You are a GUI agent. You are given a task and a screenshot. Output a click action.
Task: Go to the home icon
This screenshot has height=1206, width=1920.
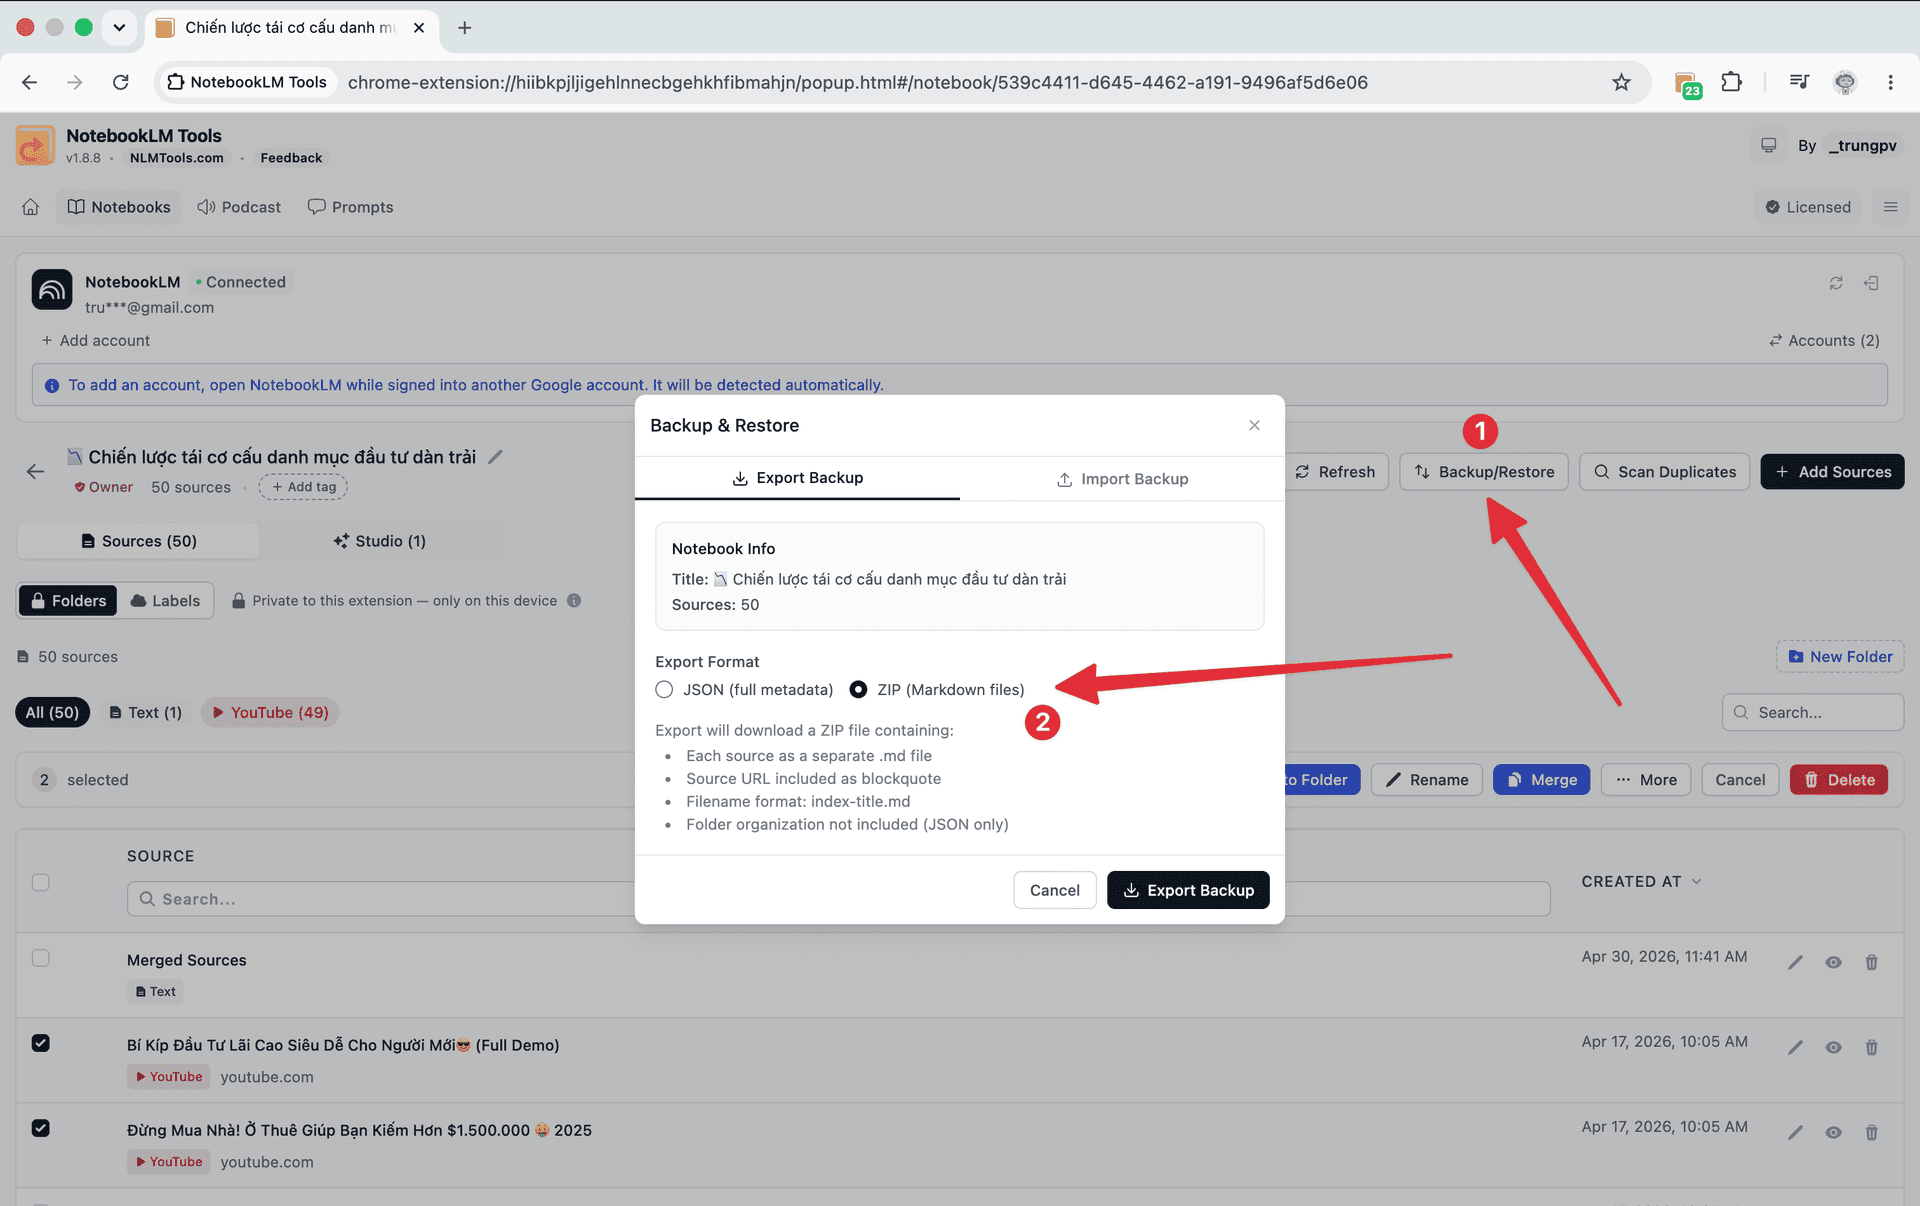coord(31,207)
